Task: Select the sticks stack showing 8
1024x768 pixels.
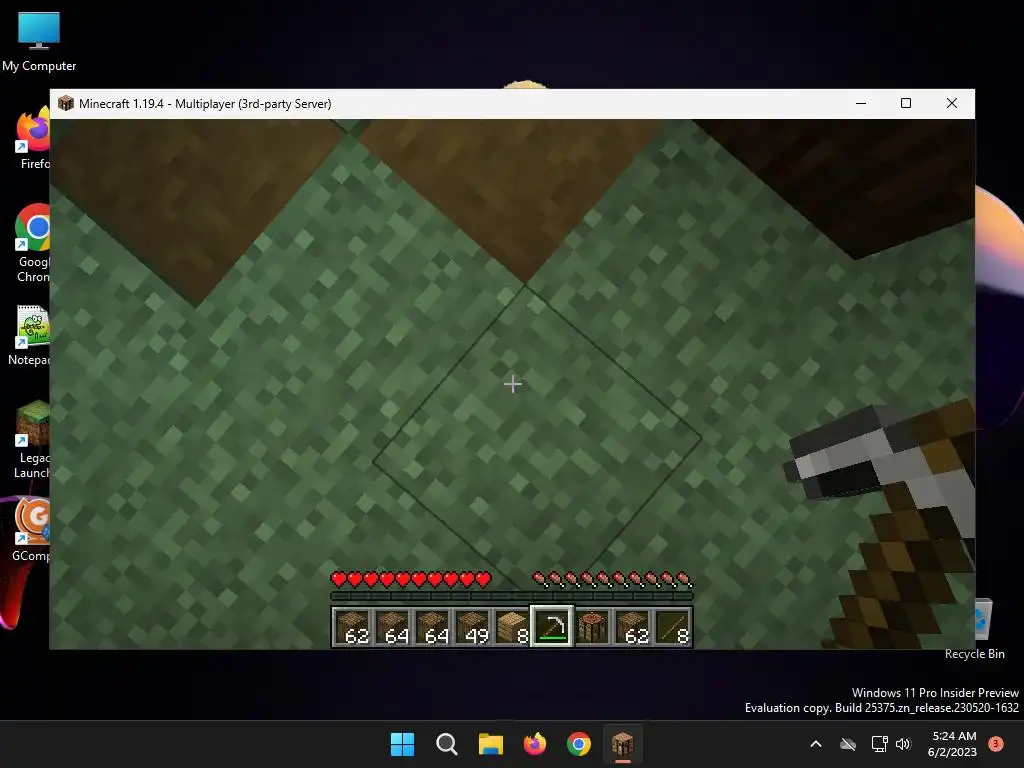Action: pyautogui.click(x=672, y=626)
